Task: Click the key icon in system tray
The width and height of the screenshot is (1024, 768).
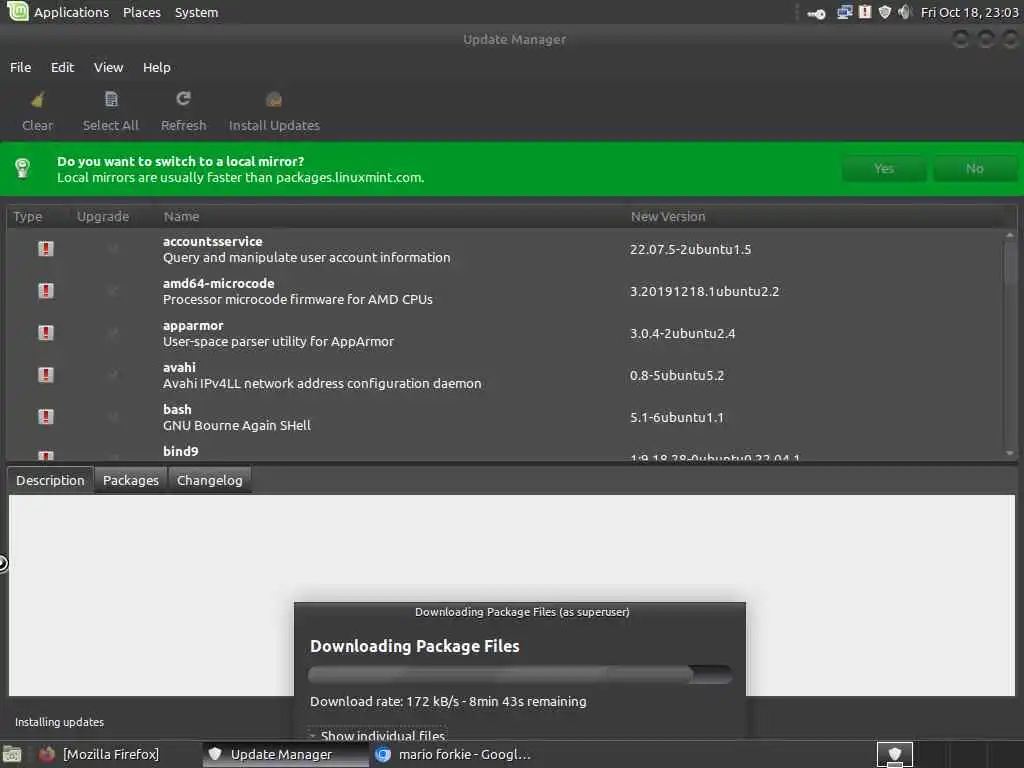Action: 816,13
